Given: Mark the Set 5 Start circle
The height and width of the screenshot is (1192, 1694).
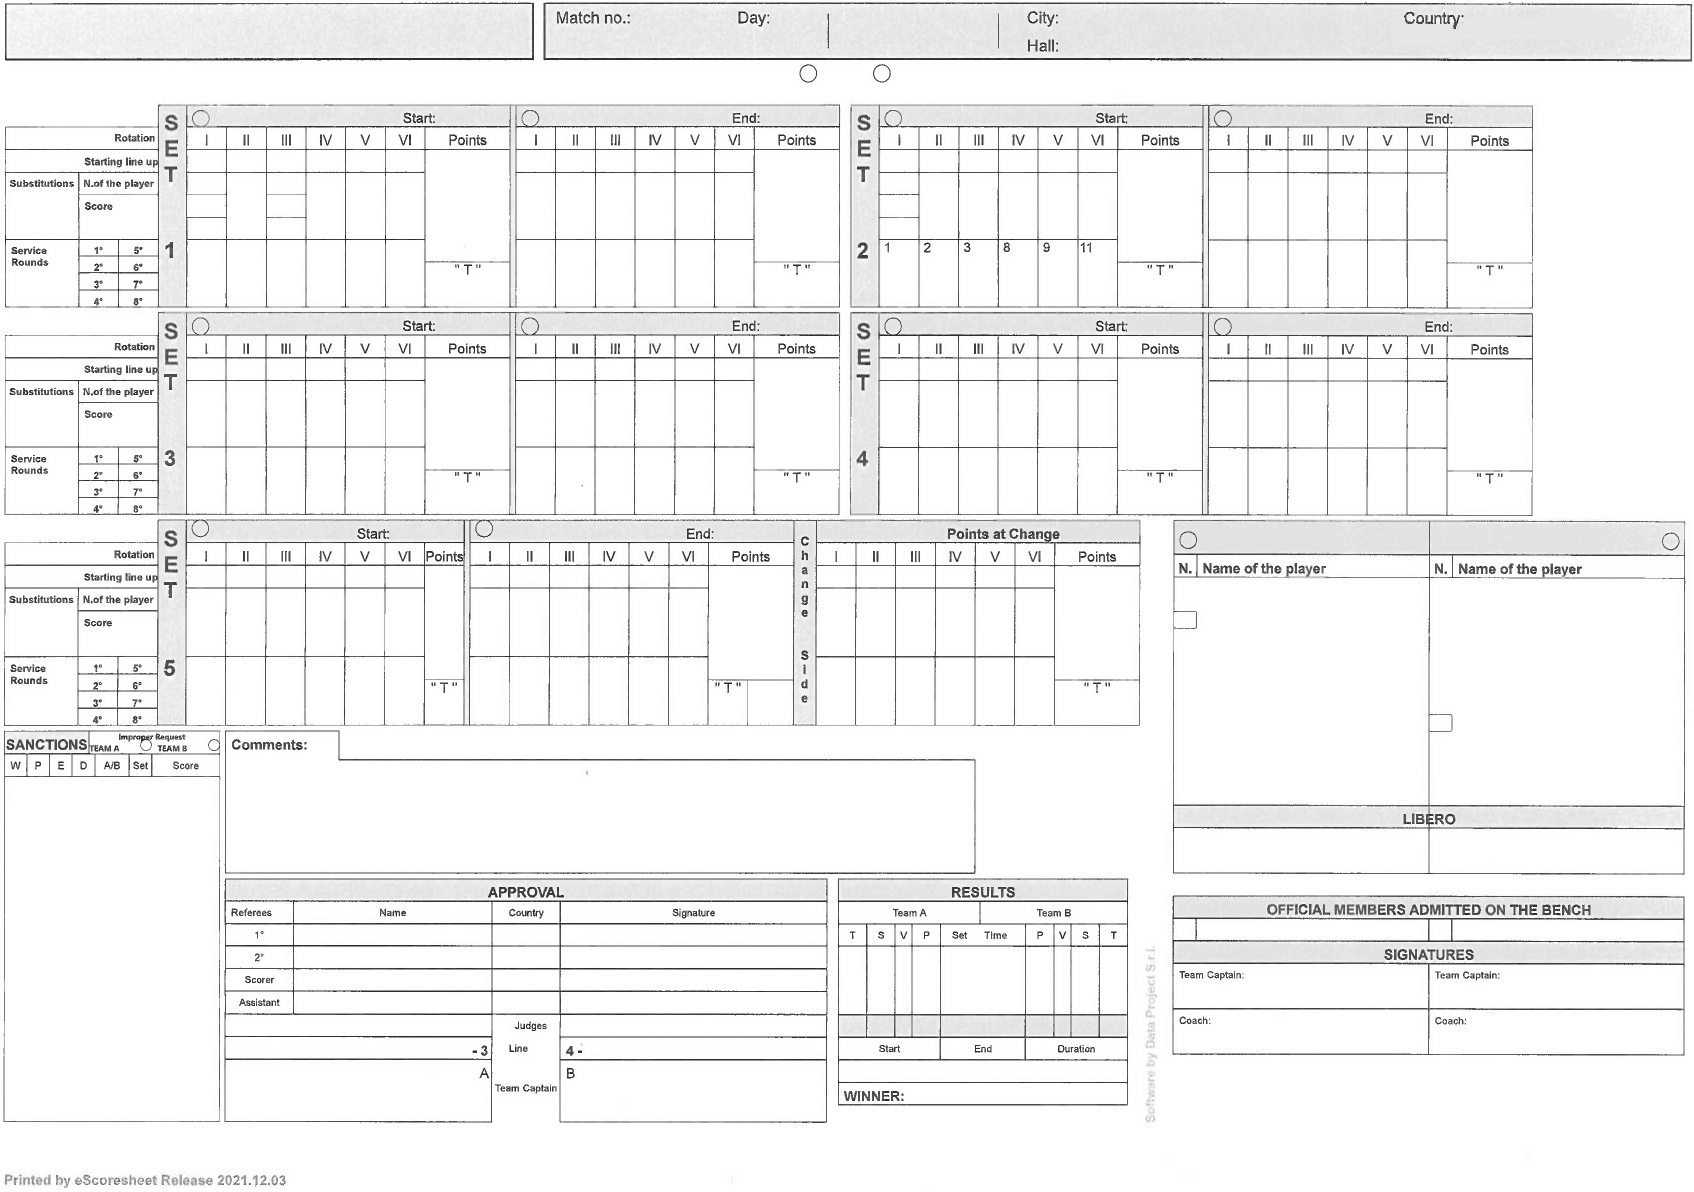Looking at the screenshot, I should pos(200,528).
